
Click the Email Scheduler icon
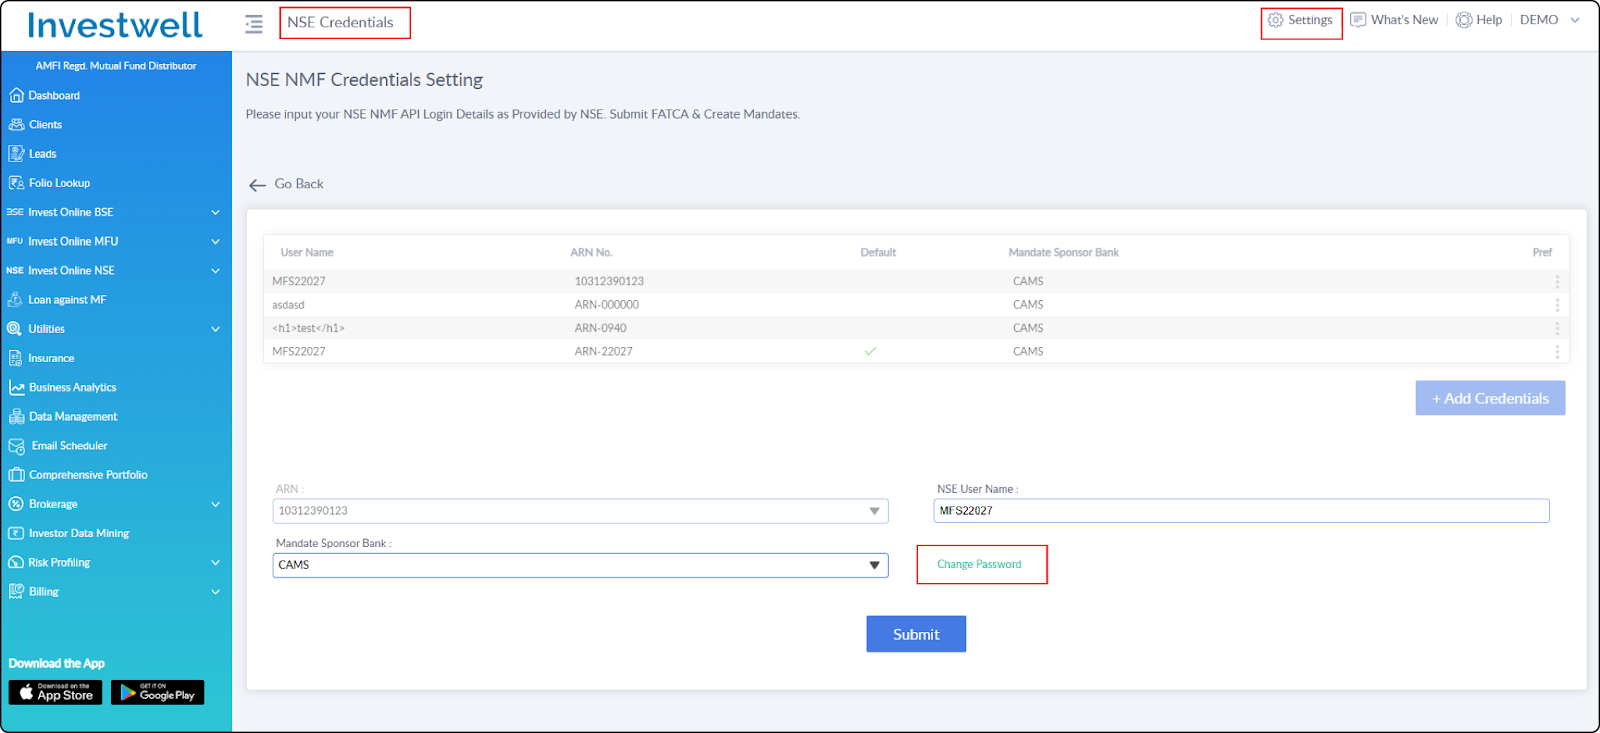[x=16, y=446]
